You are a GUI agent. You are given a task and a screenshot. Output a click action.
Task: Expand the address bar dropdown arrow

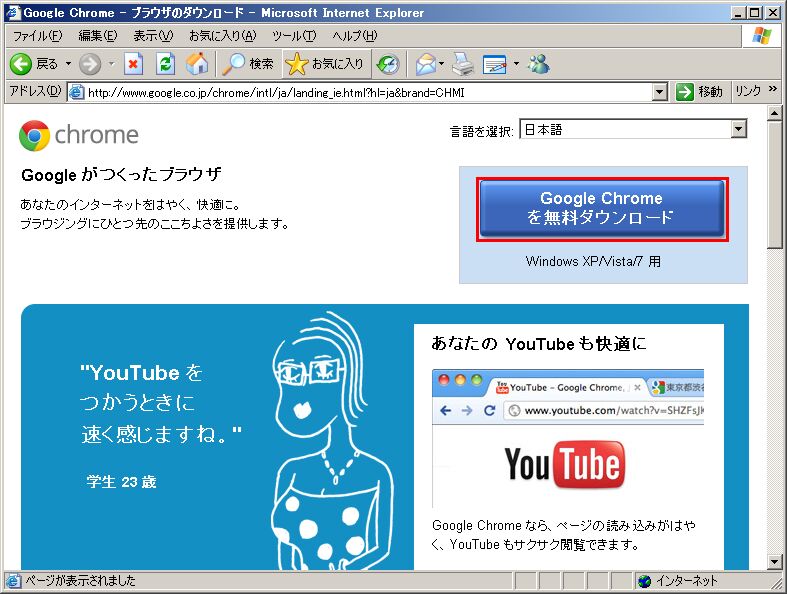[660, 92]
